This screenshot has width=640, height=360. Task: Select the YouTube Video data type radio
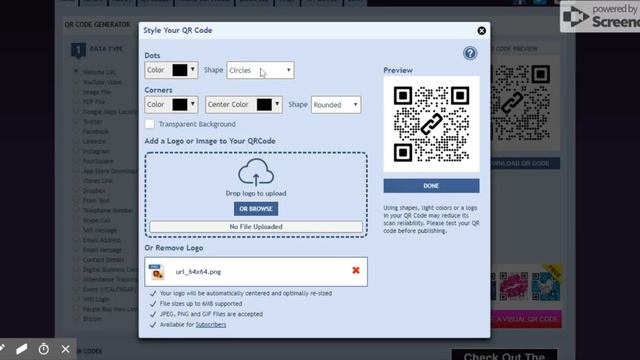click(76, 82)
